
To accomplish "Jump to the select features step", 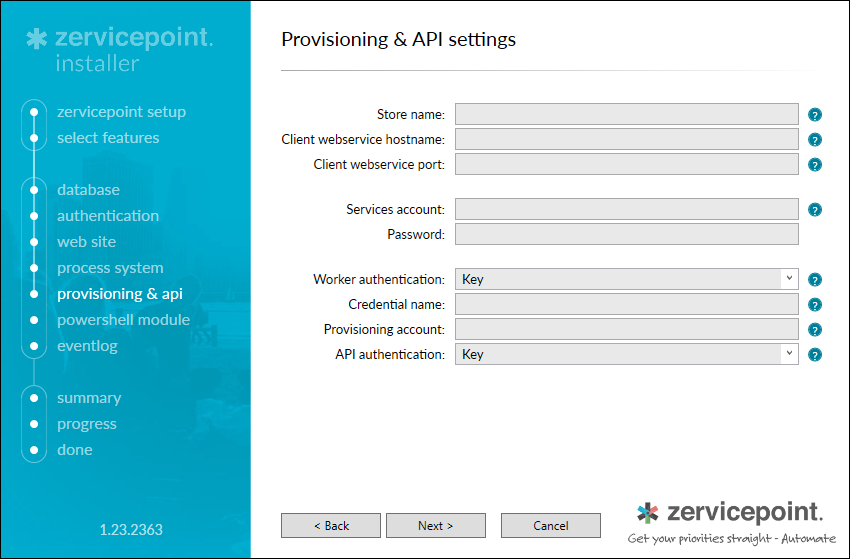I will coord(108,138).
